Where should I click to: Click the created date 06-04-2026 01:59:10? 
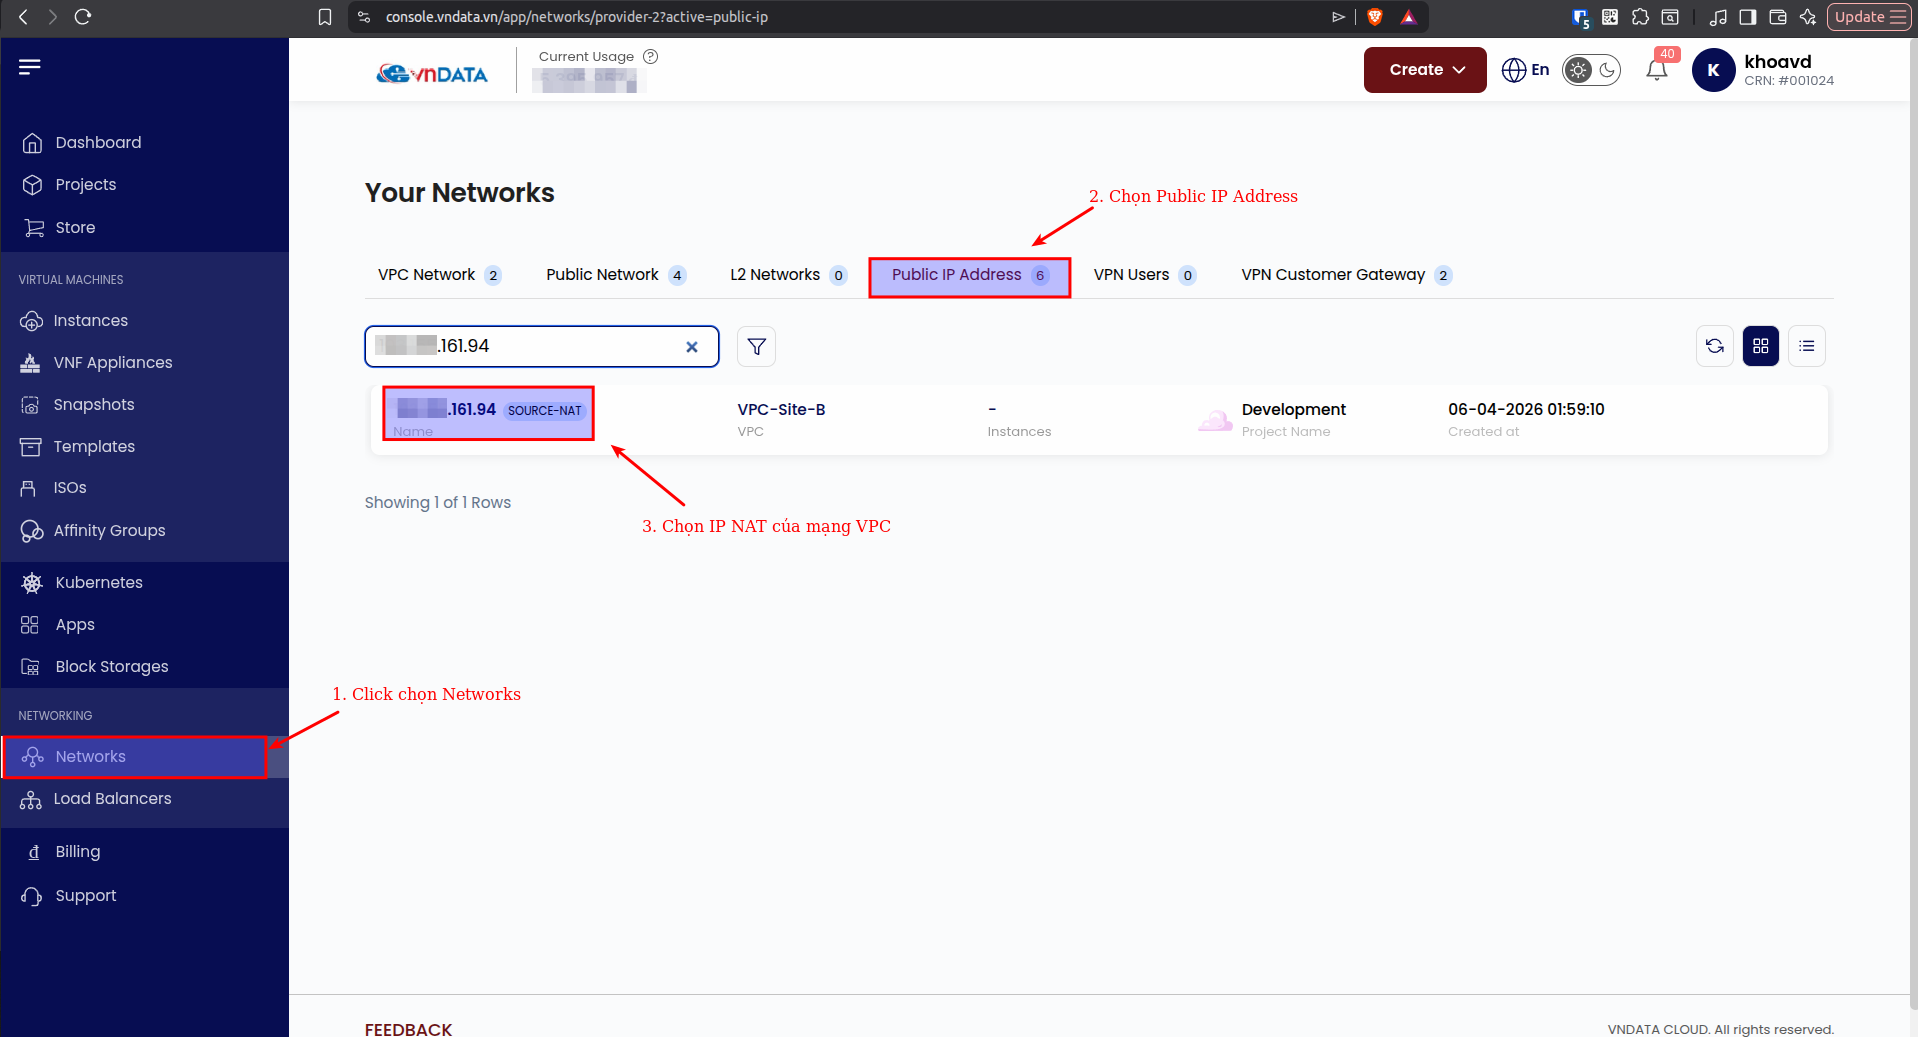point(1526,410)
